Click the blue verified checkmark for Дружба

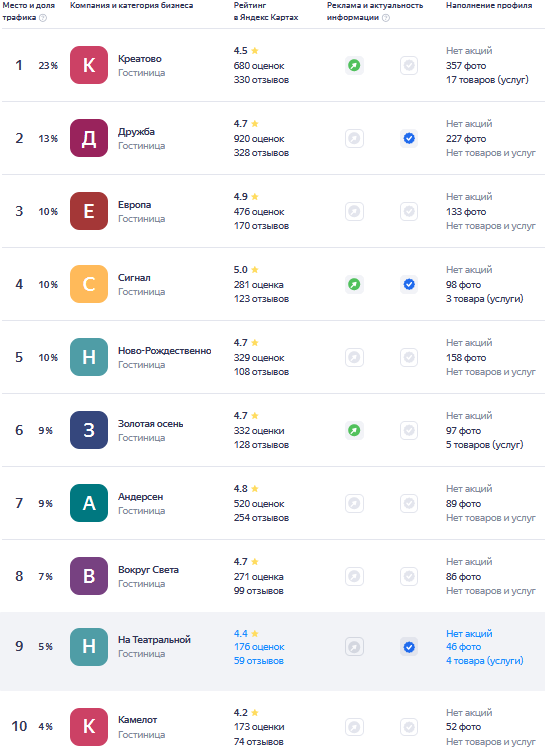coord(409,139)
